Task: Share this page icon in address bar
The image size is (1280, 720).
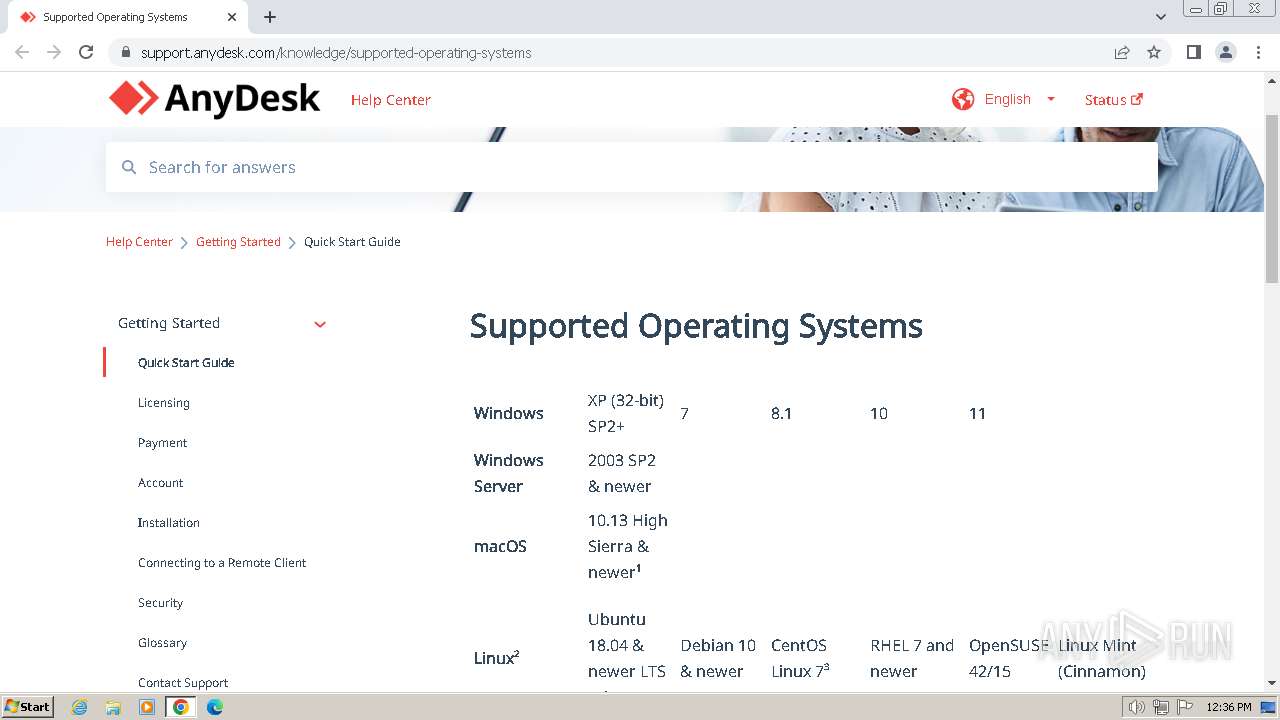Action: [1122, 52]
